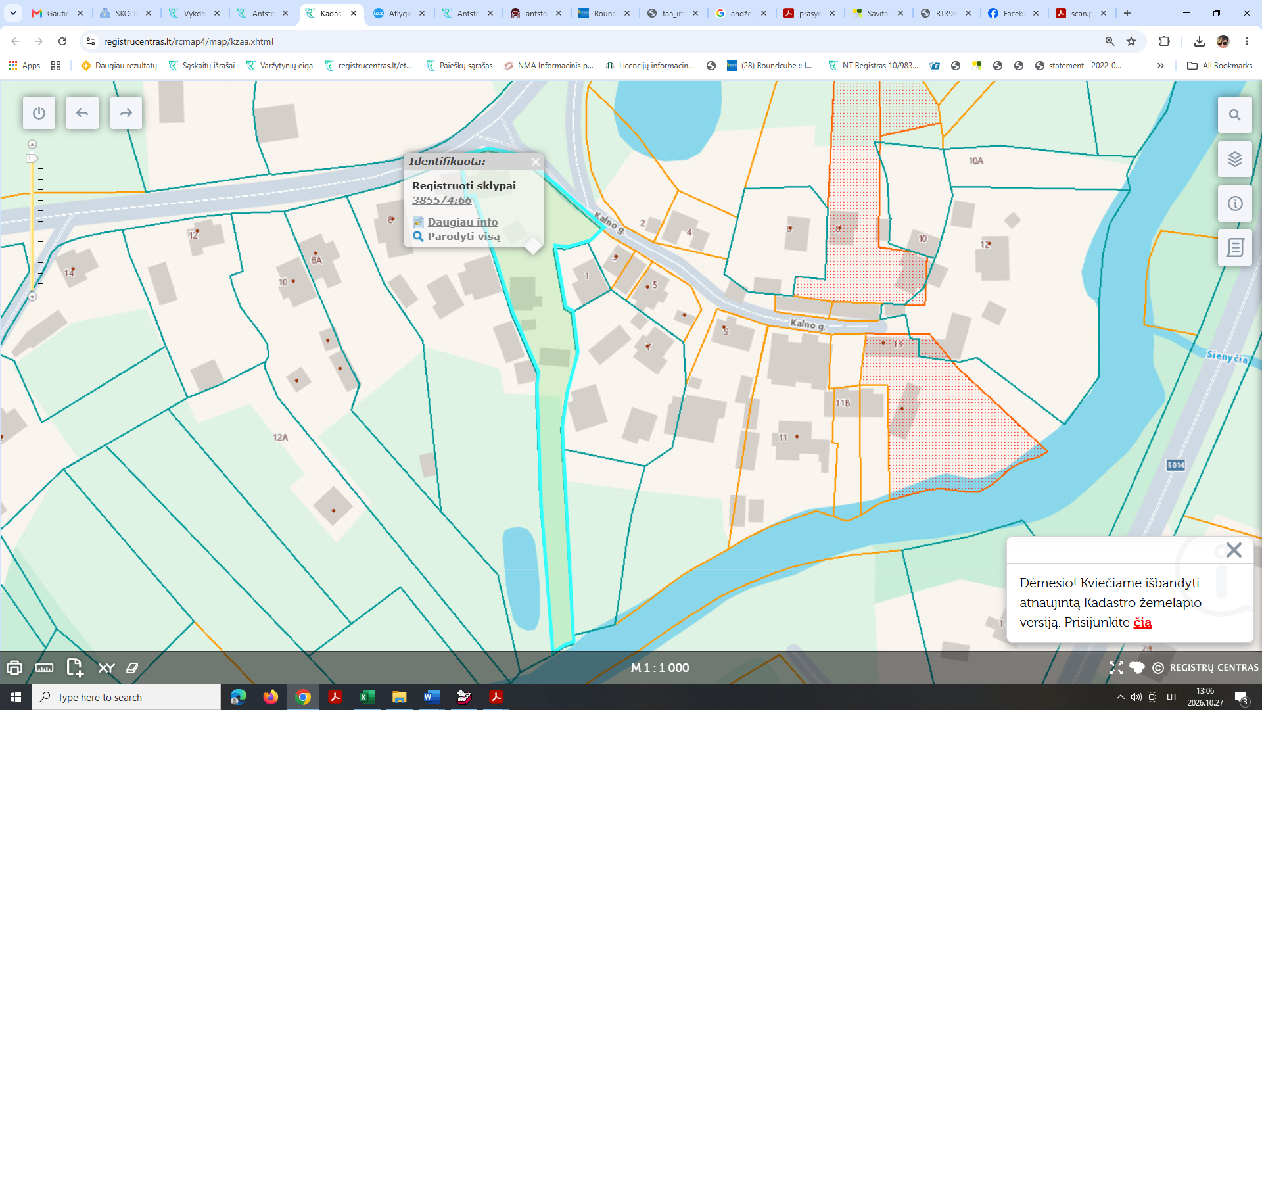This screenshot has width=1262, height=1200.
Task: Show hidden system tray icons
Action: click(1120, 697)
